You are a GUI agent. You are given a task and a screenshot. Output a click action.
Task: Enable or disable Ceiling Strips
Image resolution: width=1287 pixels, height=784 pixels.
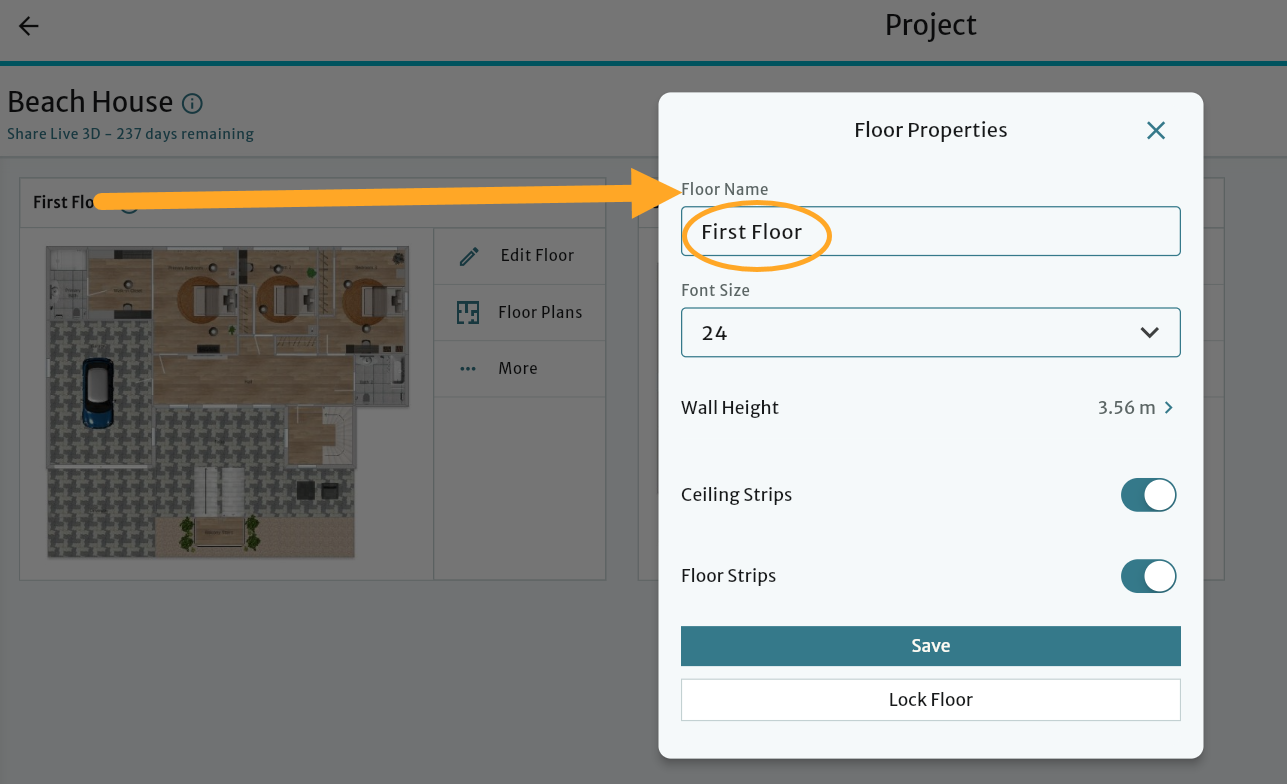[x=1148, y=495]
